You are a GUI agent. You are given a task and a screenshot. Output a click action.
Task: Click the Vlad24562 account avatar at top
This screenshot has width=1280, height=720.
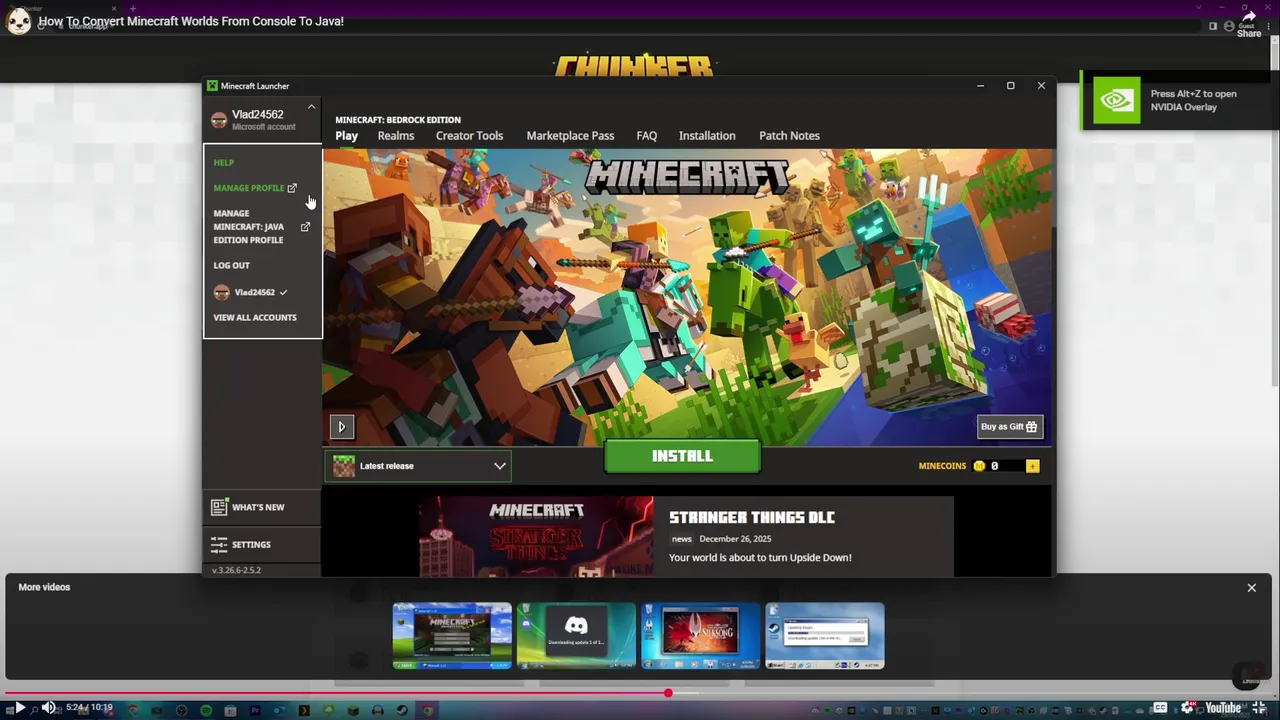(219, 120)
